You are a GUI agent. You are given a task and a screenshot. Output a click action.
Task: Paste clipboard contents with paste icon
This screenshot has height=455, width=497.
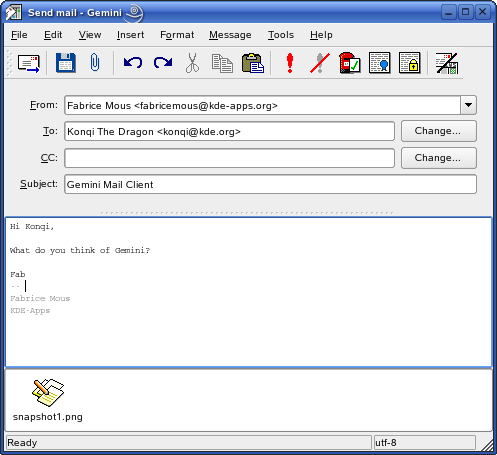pyautogui.click(x=253, y=63)
